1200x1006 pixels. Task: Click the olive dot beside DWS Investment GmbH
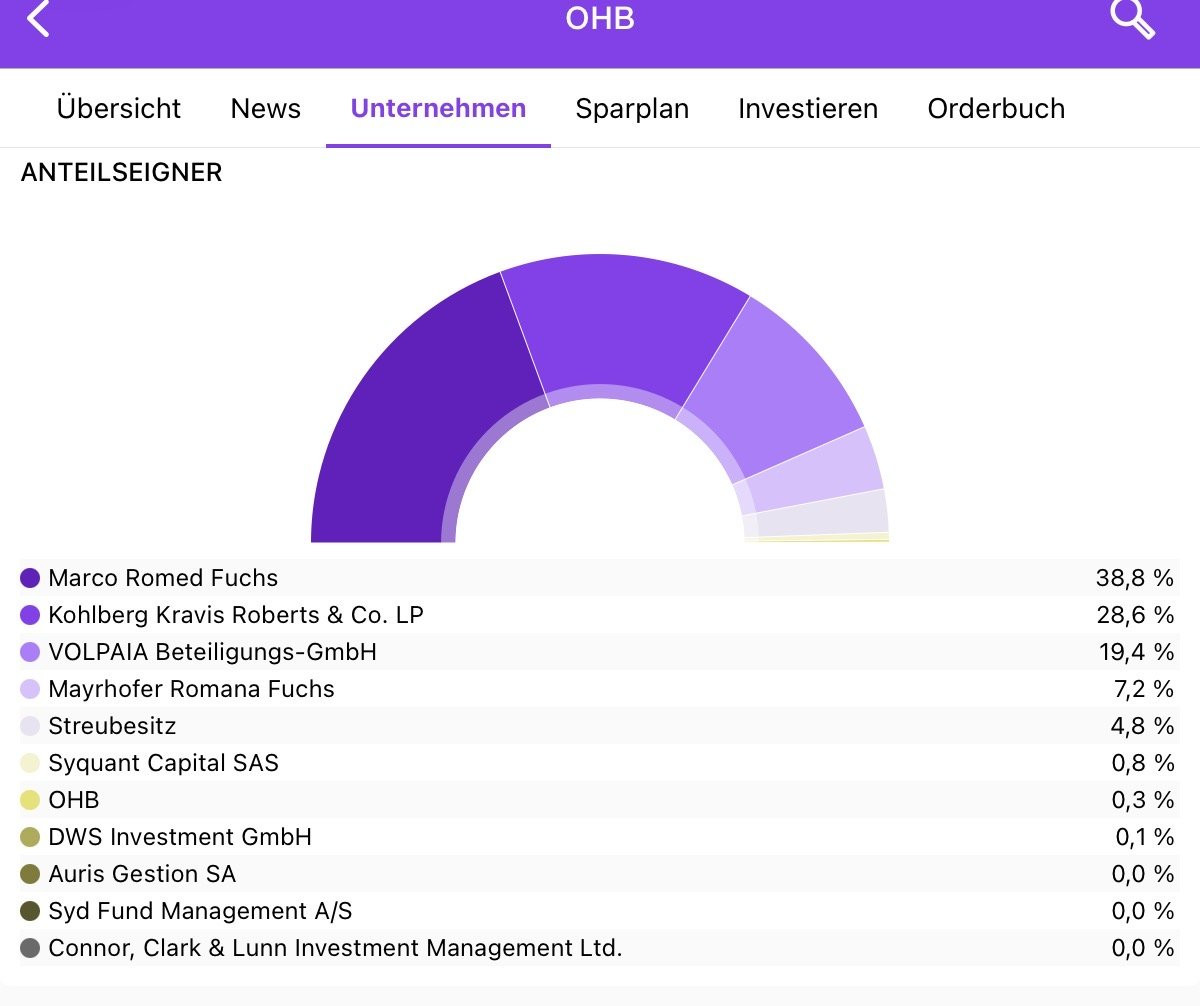click(x=28, y=837)
